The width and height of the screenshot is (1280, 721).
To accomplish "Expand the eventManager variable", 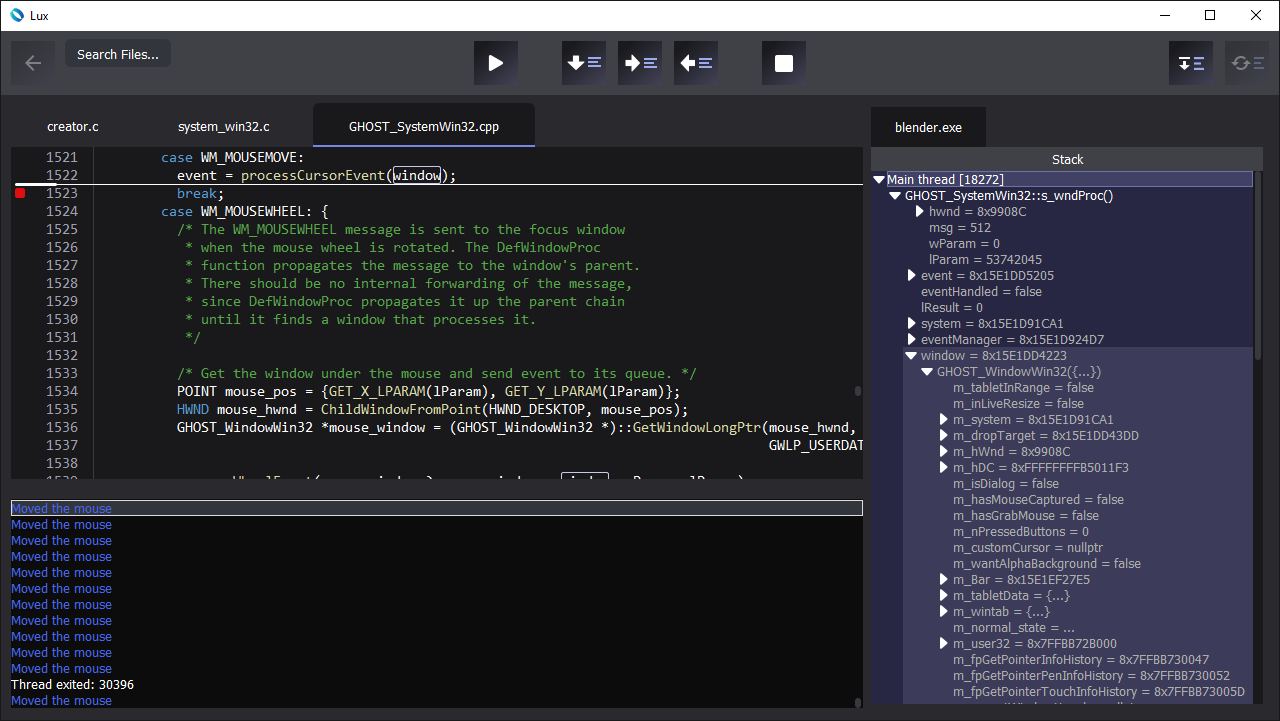I will pos(911,340).
